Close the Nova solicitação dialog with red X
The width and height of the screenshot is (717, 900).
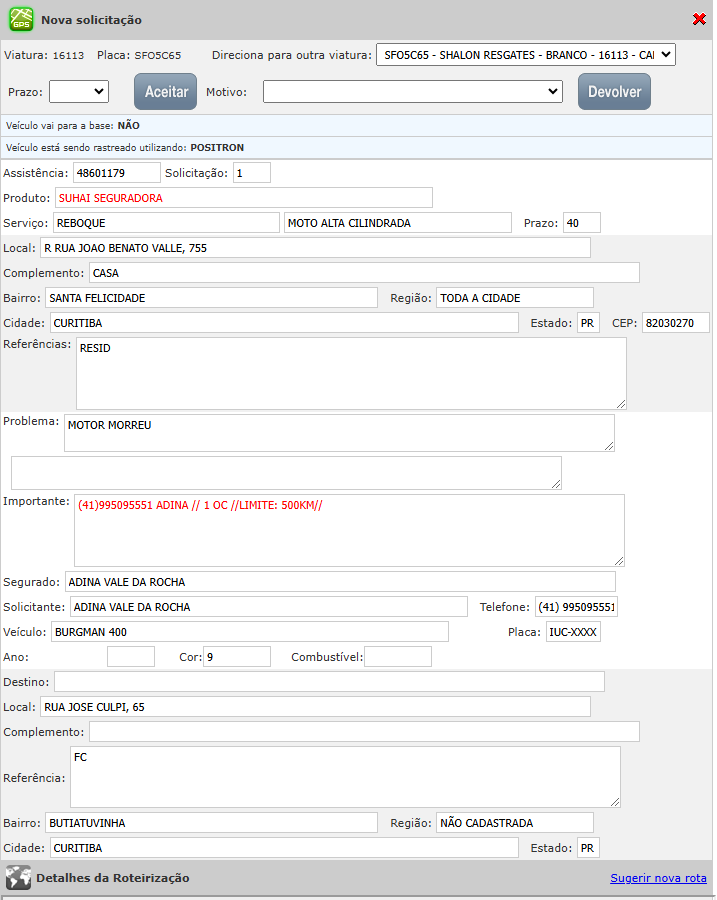pos(699,19)
